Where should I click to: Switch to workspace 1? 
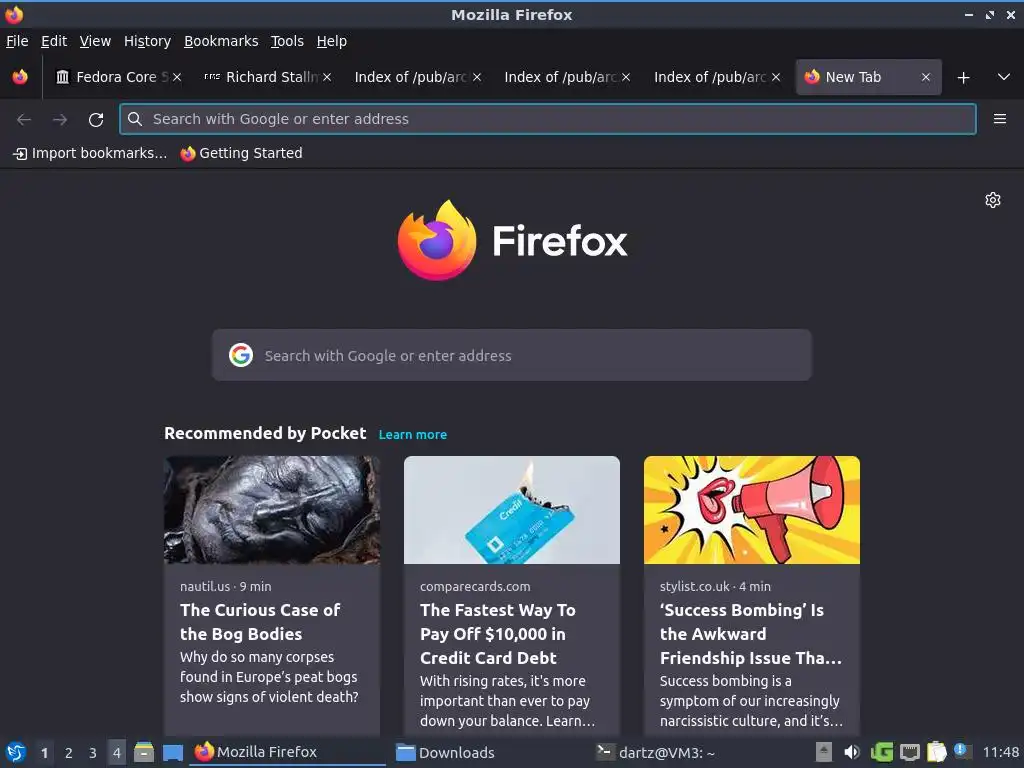coord(44,753)
